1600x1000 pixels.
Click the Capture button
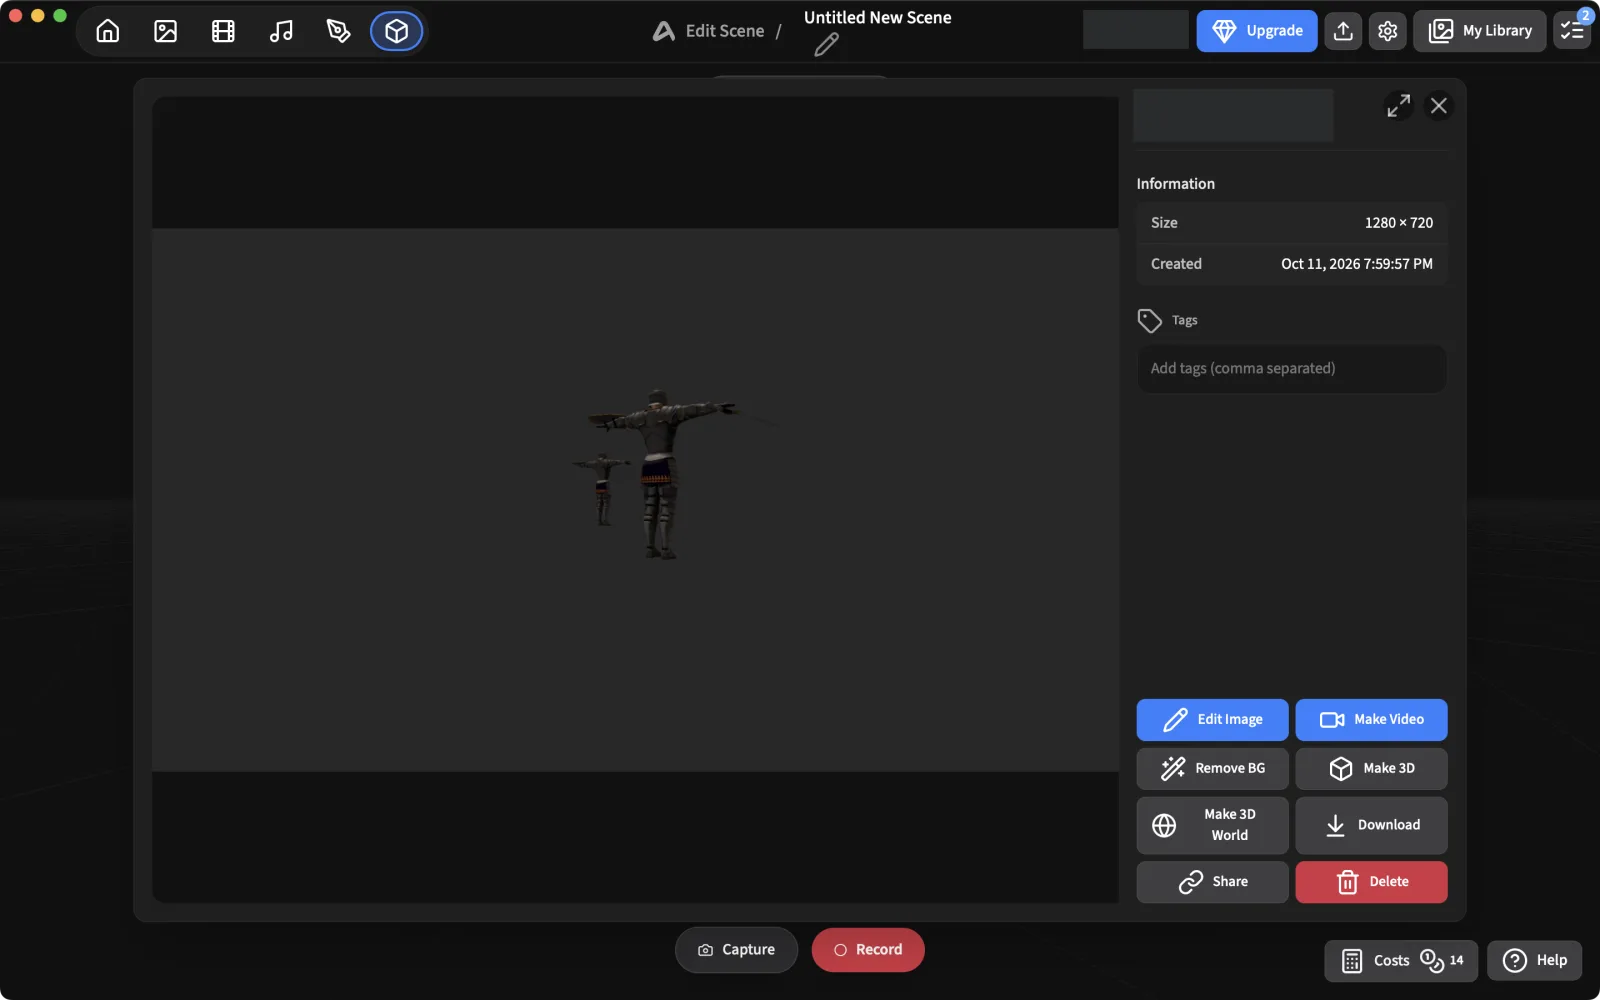click(736, 950)
